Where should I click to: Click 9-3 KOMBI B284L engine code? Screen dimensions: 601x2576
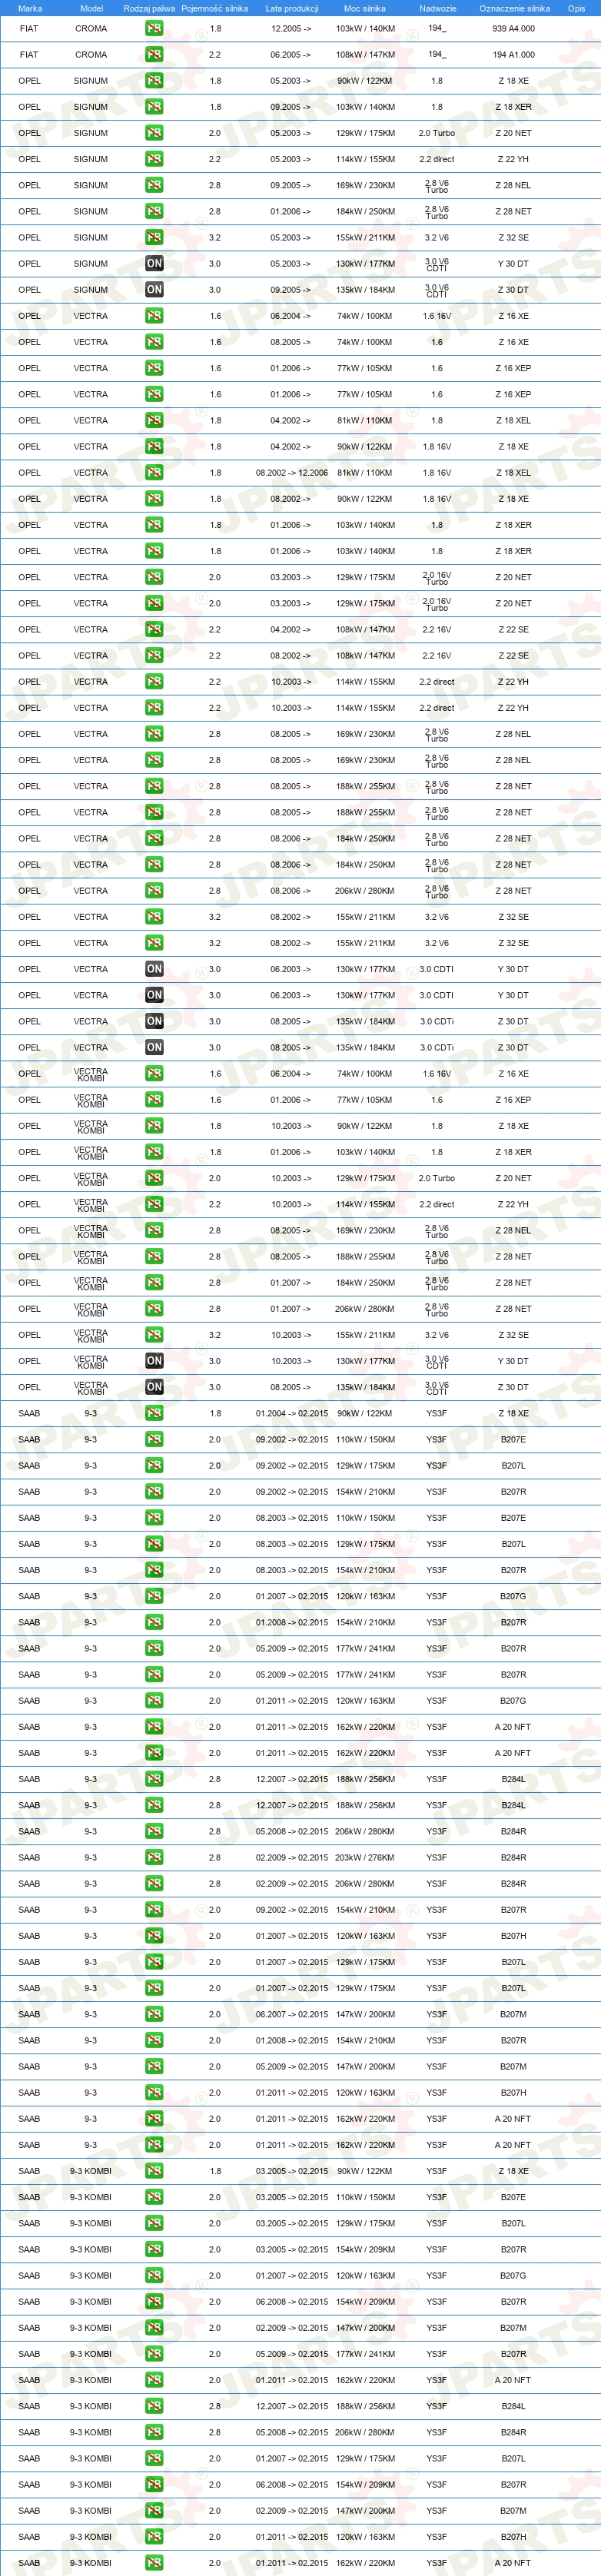point(514,2406)
